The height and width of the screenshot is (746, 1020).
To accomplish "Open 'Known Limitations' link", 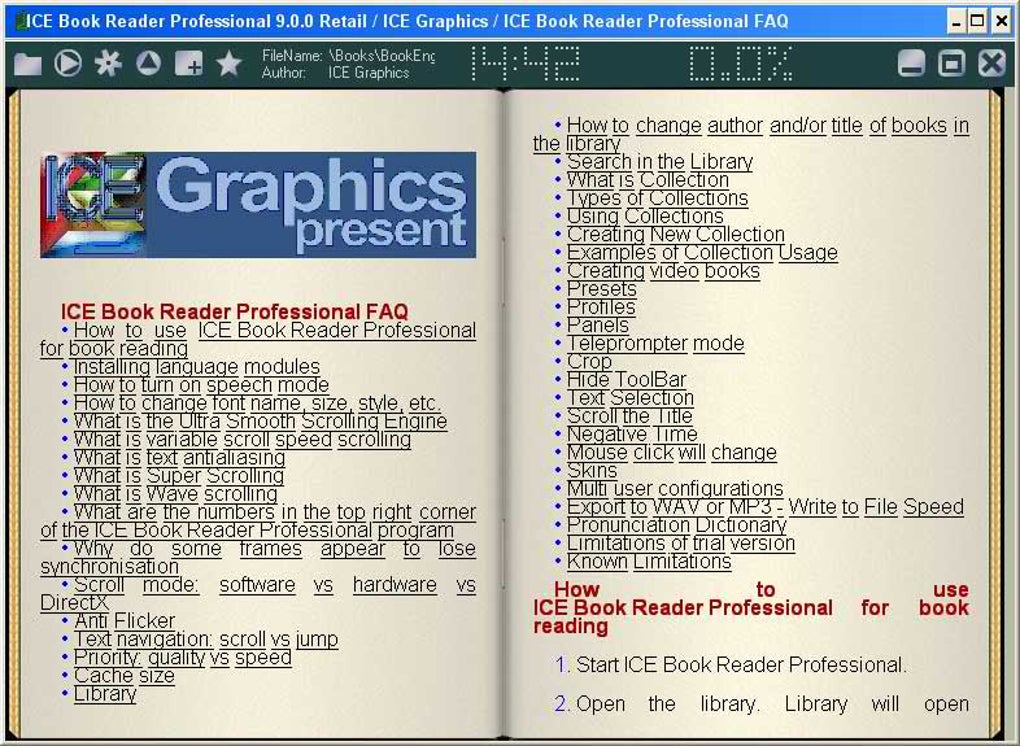I will click(x=649, y=562).
